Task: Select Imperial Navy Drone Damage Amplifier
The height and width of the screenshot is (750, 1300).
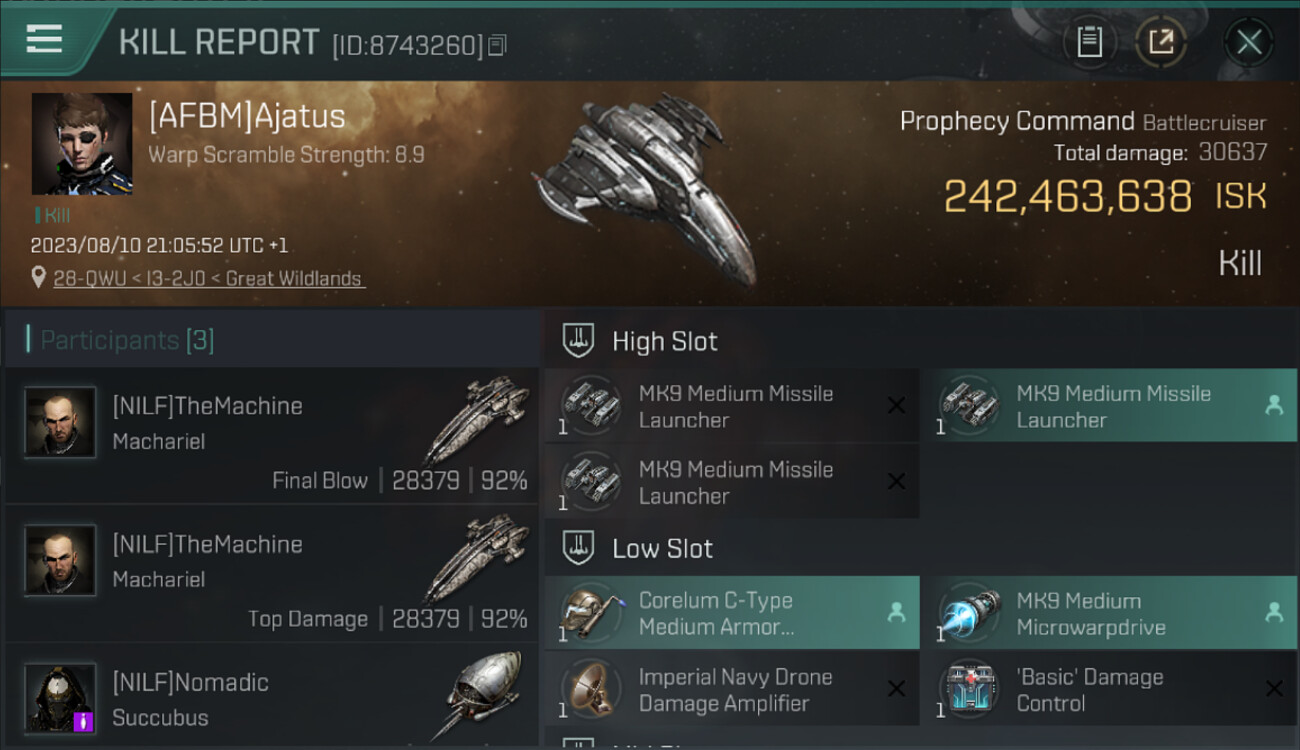Action: (x=732, y=689)
